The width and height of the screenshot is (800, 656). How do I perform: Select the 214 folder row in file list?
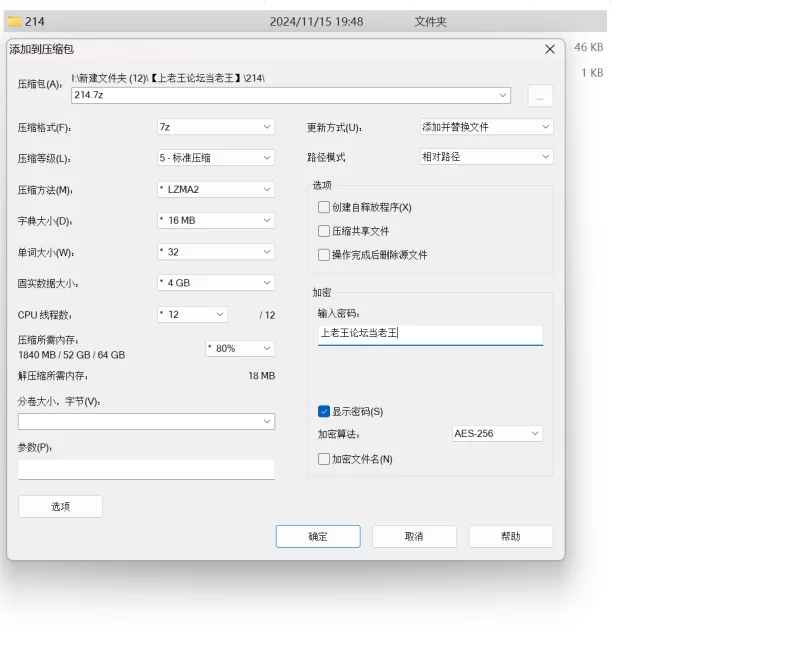pyautogui.click(x=305, y=21)
